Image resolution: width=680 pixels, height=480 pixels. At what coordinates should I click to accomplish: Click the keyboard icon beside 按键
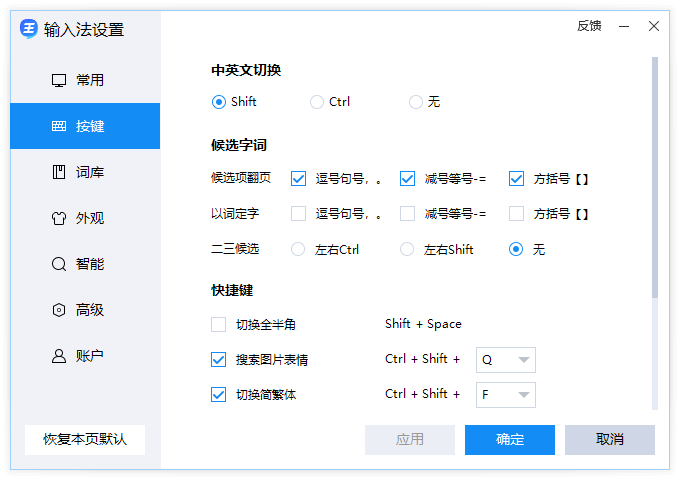pyautogui.click(x=58, y=126)
